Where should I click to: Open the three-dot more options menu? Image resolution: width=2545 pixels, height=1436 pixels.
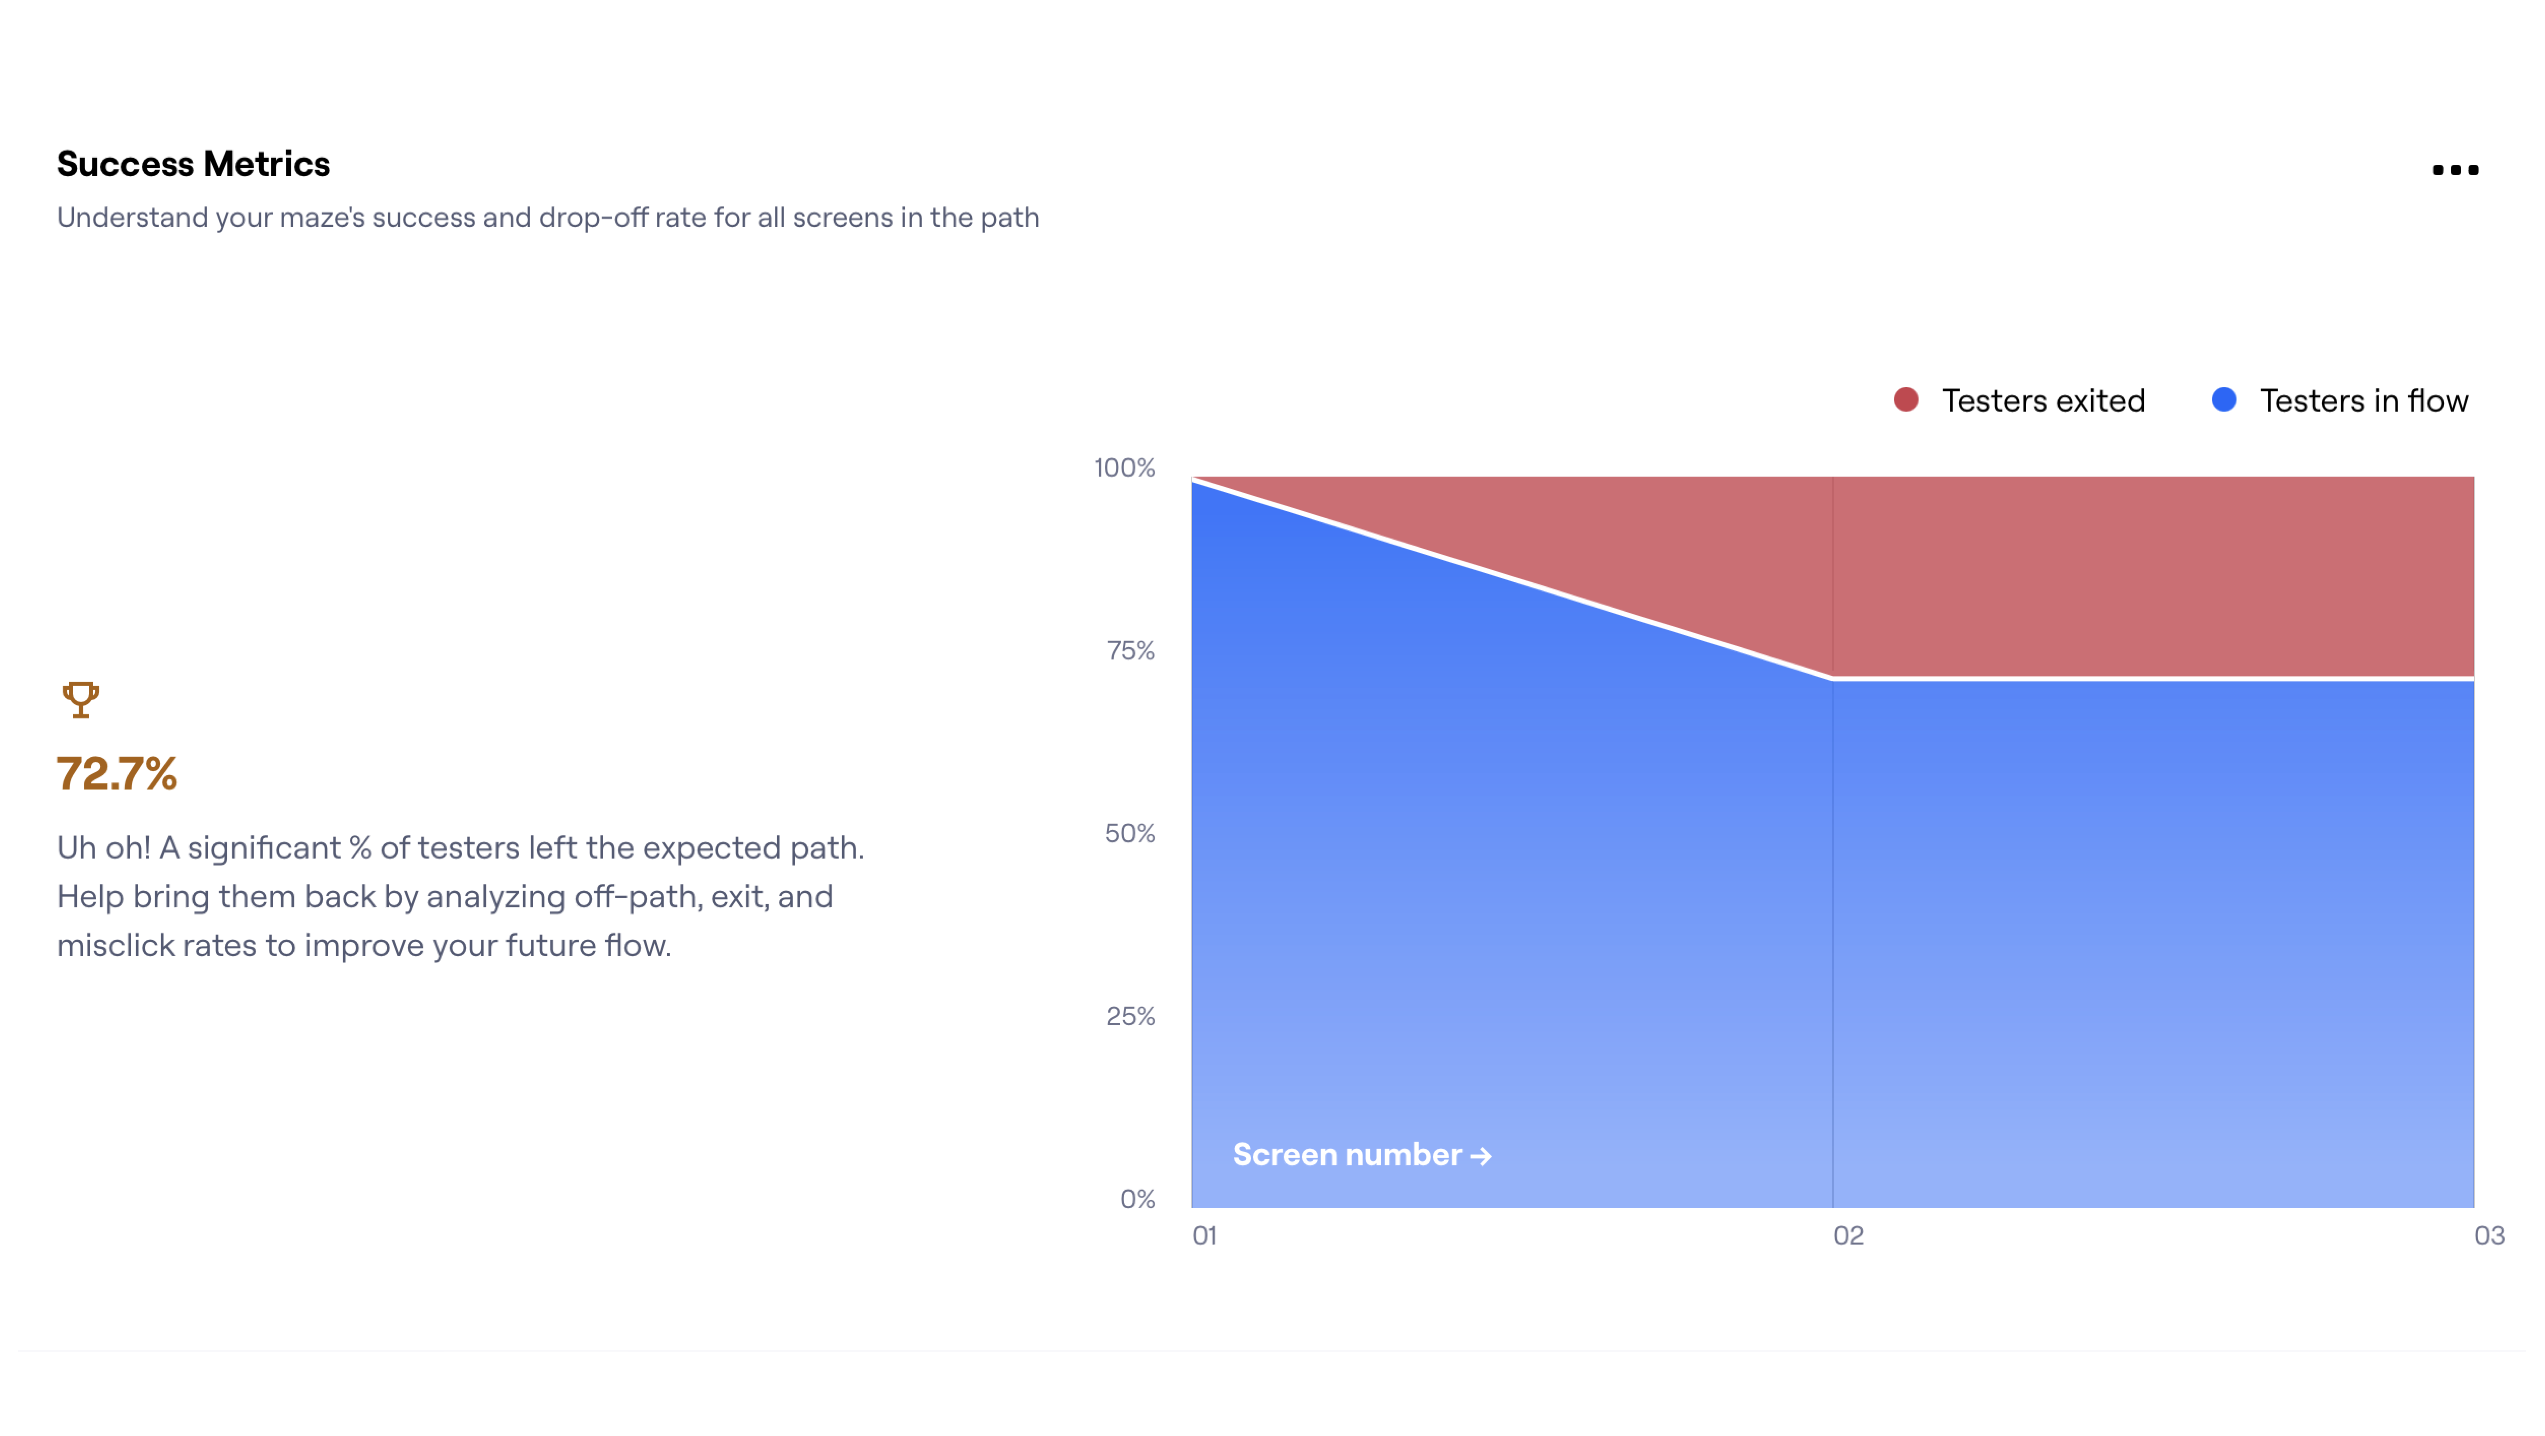(2454, 170)
